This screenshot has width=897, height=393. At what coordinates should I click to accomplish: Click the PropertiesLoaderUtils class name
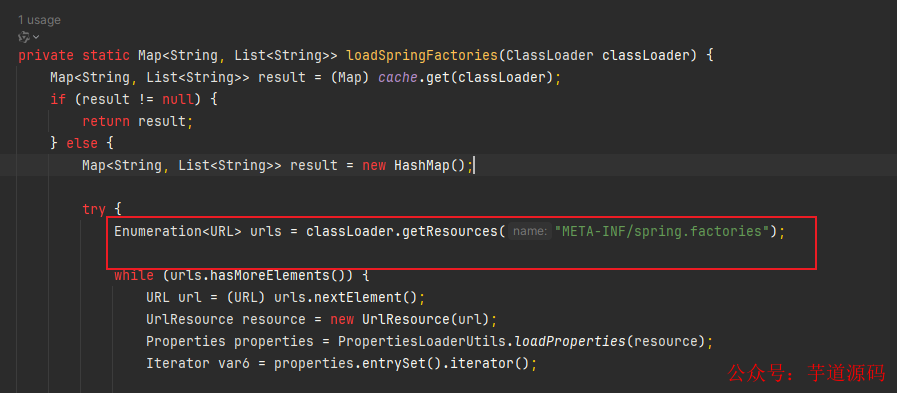[x=422, y=342]
